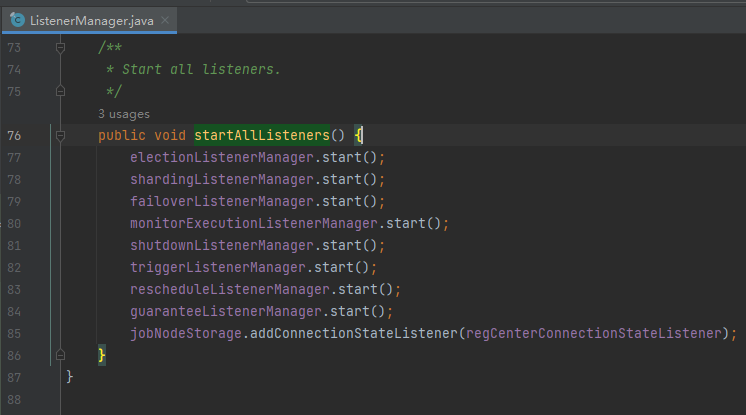Click the 'Start all listeners.' comment text

201,69
